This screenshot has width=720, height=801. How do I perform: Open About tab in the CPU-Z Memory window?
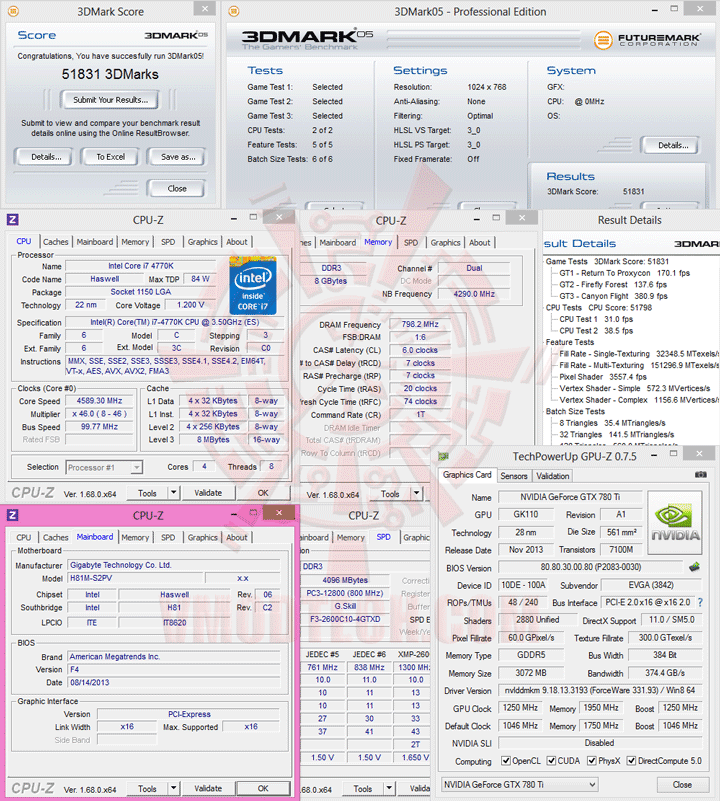(479, 242)
